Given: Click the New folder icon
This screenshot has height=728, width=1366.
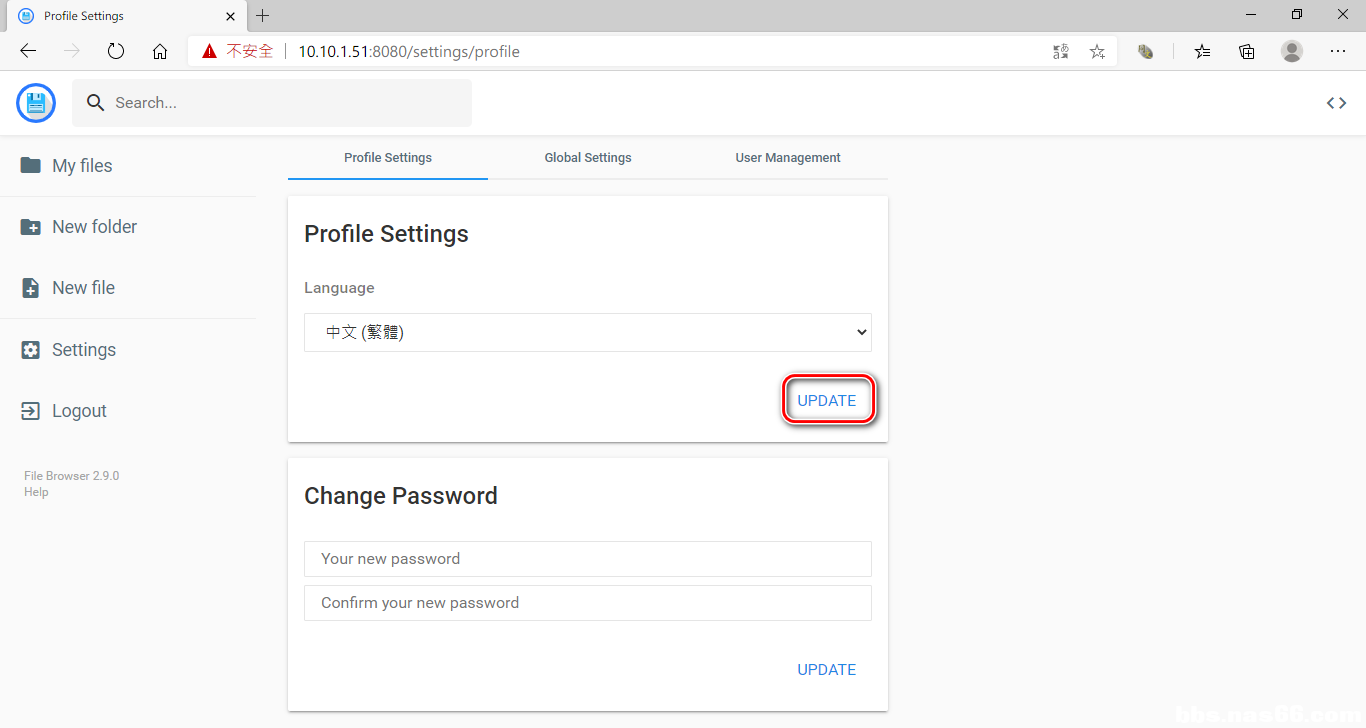Looking at the screenshot, I should pyautogui.click(x=31, y=227).
